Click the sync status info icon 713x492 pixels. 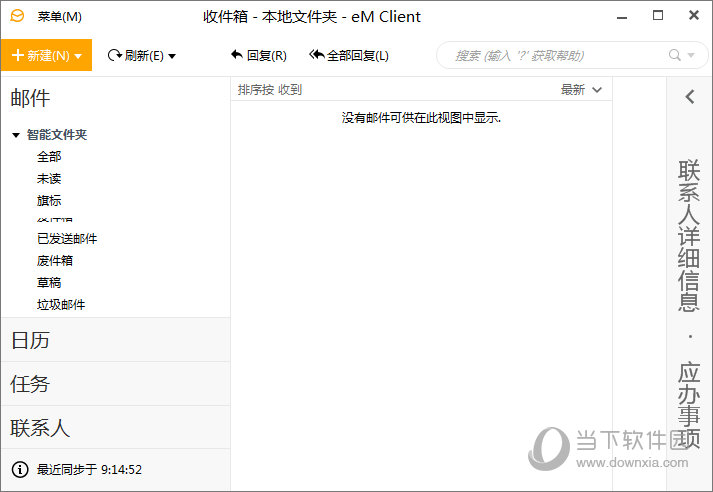[x=20, y=469]
